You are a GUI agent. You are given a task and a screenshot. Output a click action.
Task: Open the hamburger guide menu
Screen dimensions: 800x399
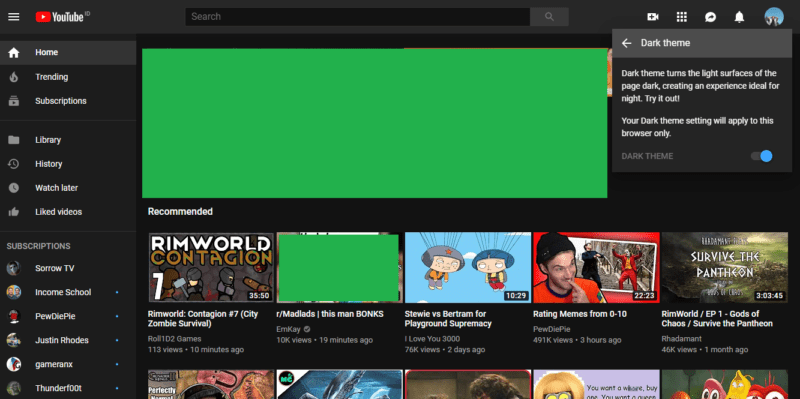(x=14, y=17)
